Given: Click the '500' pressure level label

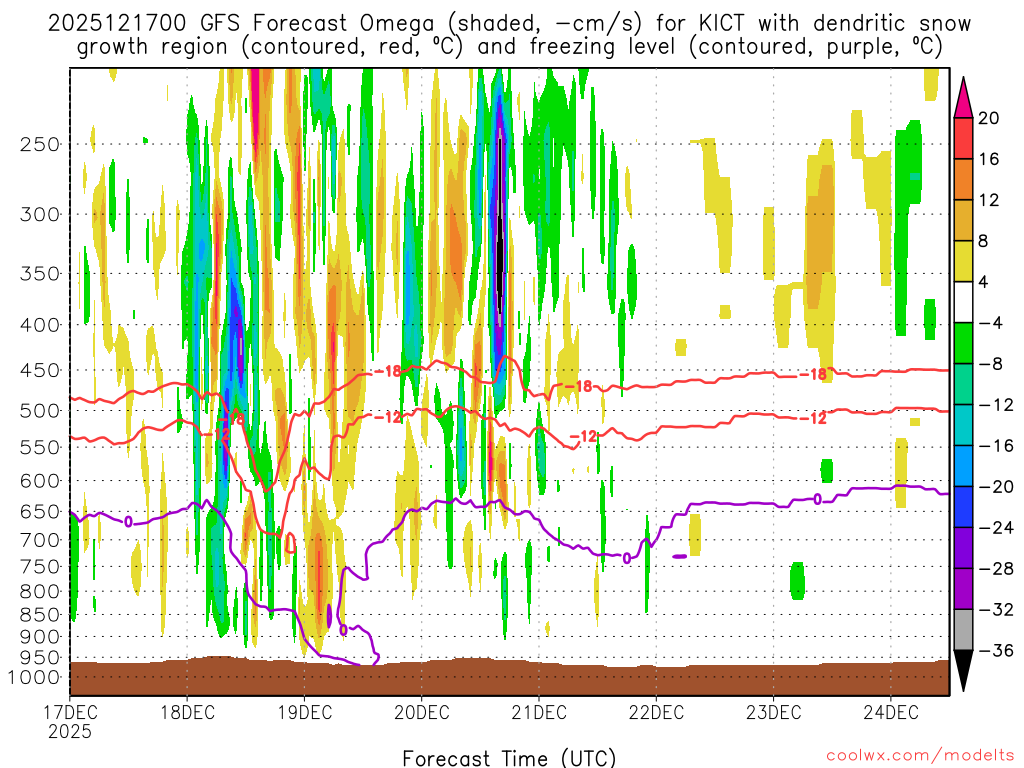Looking at the screenshot, I should 39,411.
